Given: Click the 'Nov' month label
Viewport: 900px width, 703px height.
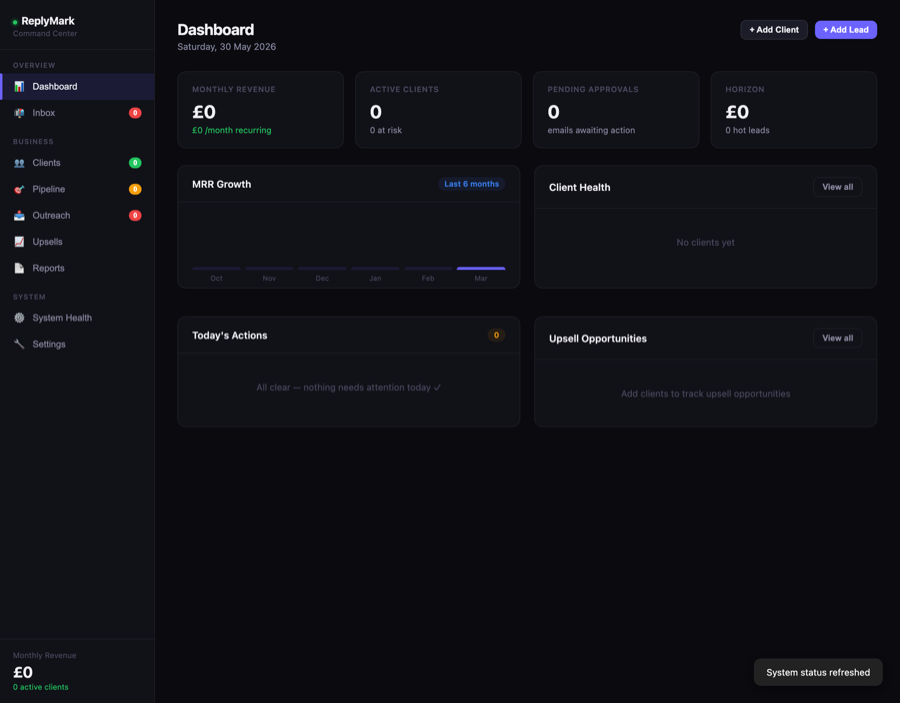Looking at the screenshot, I should [x=269, y=278].
